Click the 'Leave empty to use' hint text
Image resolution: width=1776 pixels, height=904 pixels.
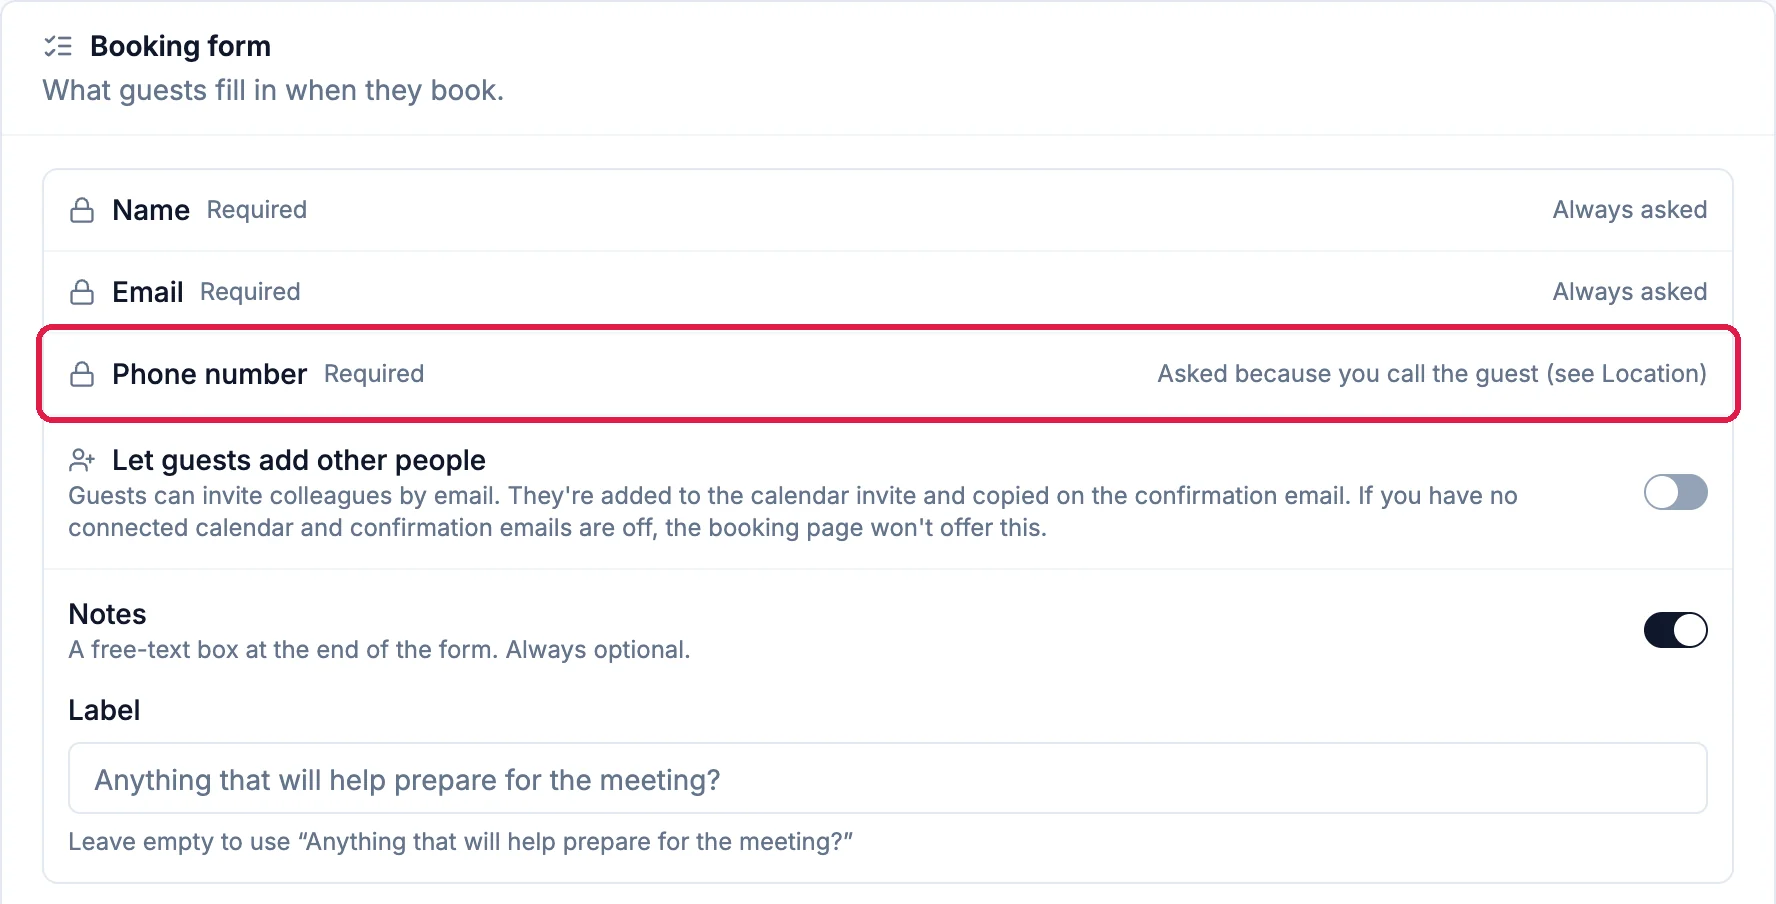460,842
